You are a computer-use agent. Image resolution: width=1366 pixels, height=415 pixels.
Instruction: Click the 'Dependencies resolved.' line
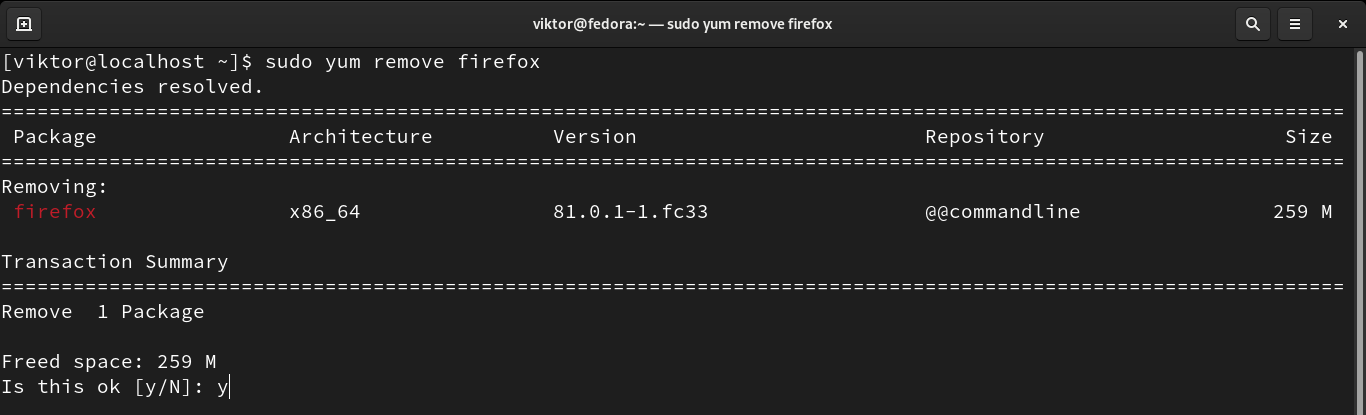click(133, 87)
